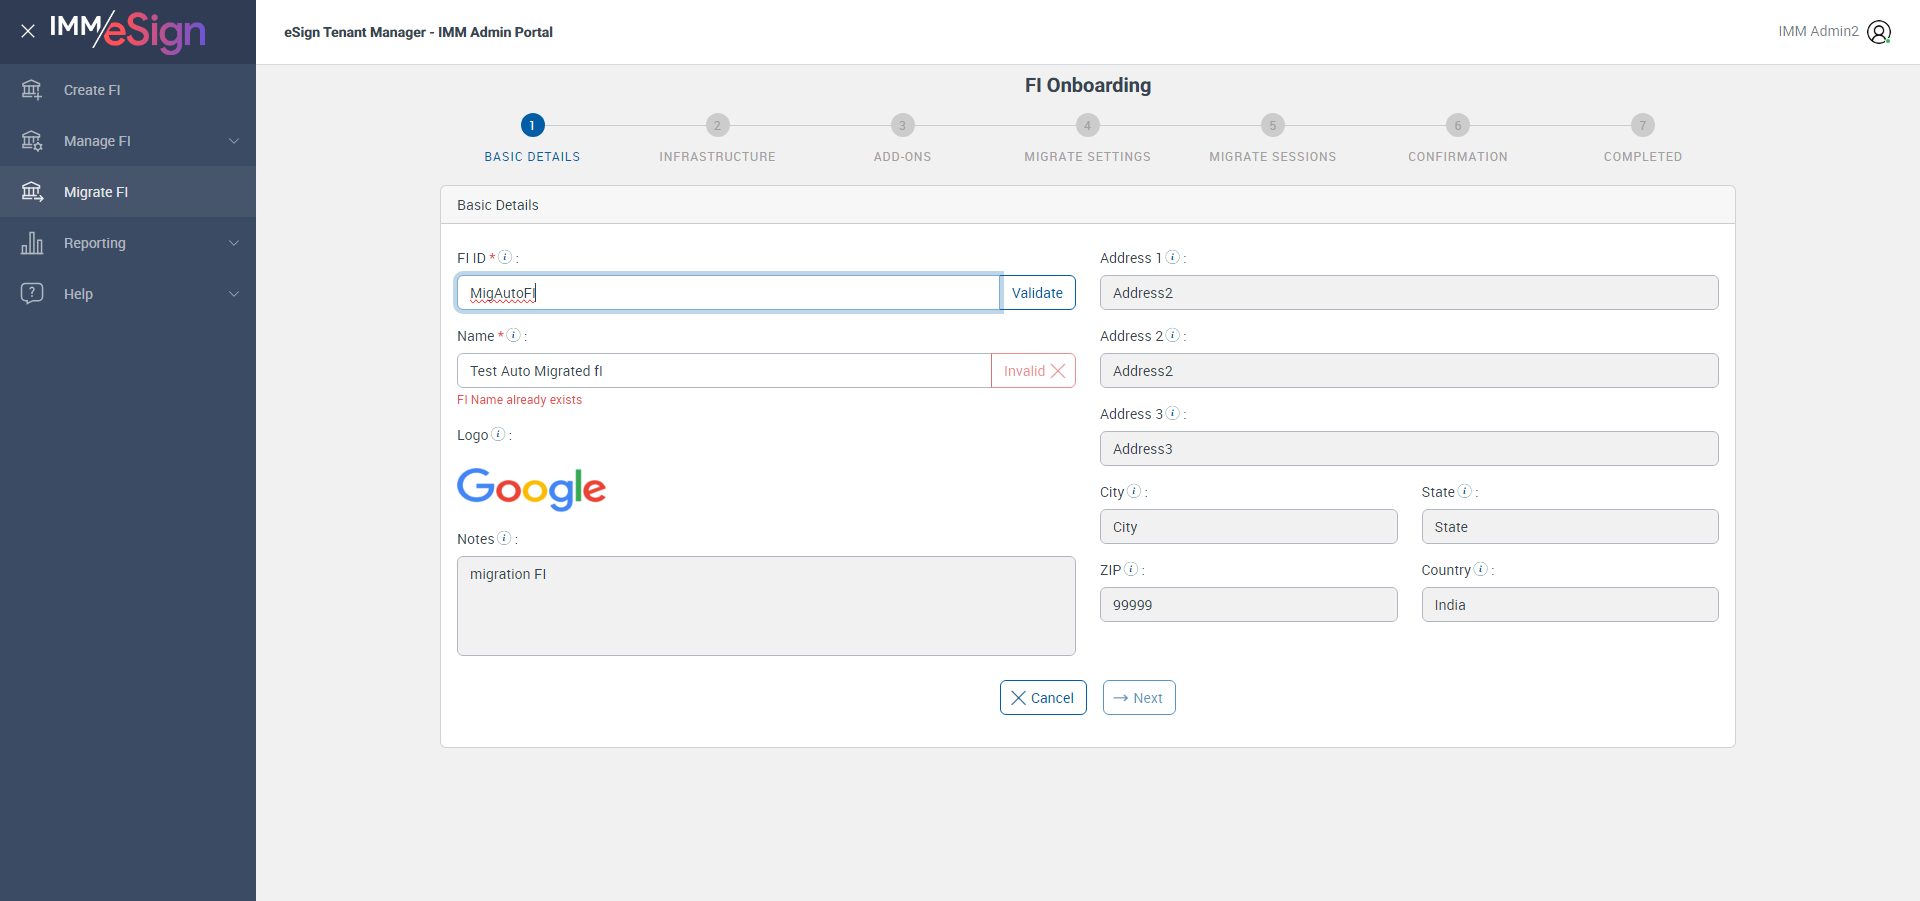Expand the Reporting menu chevron

click(234, 243)
